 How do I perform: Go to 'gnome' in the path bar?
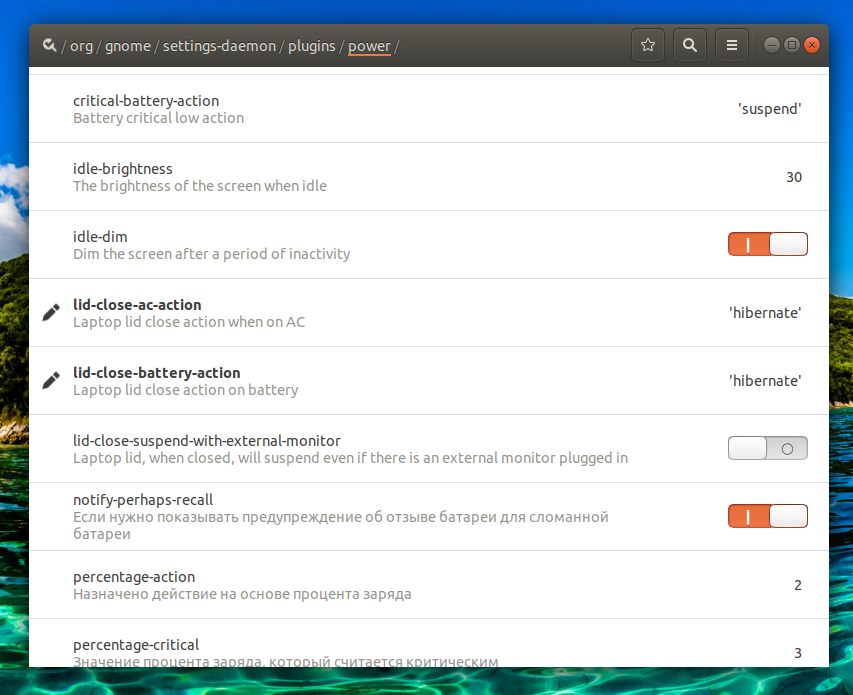(x=128, y=46)
